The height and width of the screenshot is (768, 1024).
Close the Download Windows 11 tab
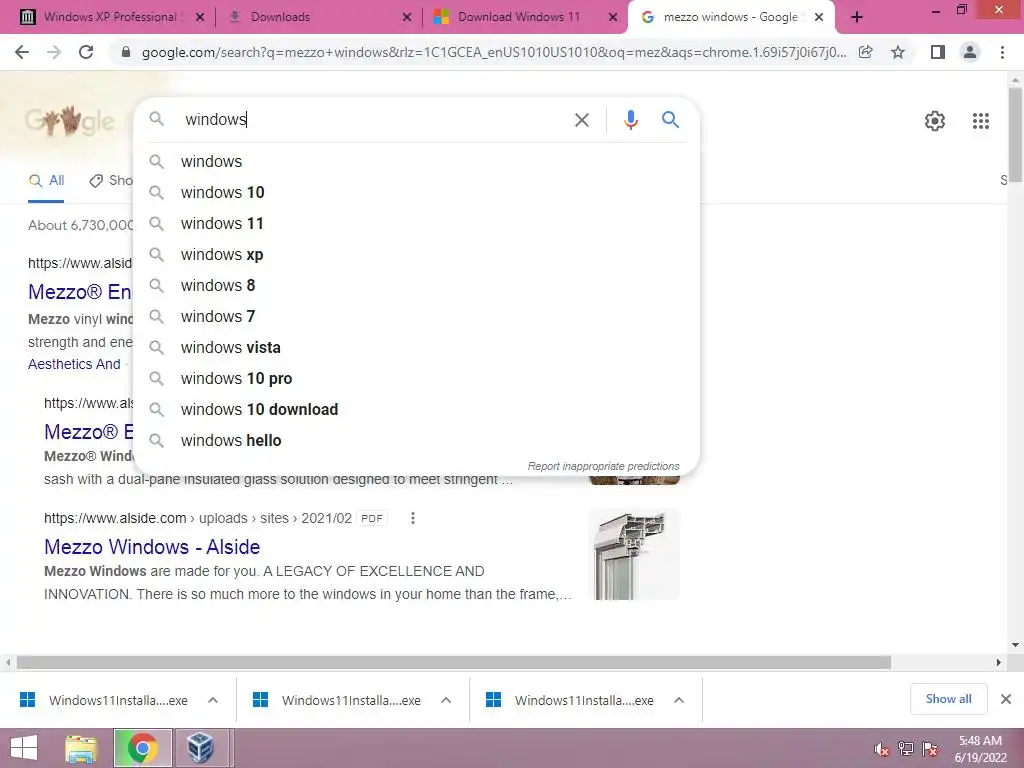pos(613,18)
